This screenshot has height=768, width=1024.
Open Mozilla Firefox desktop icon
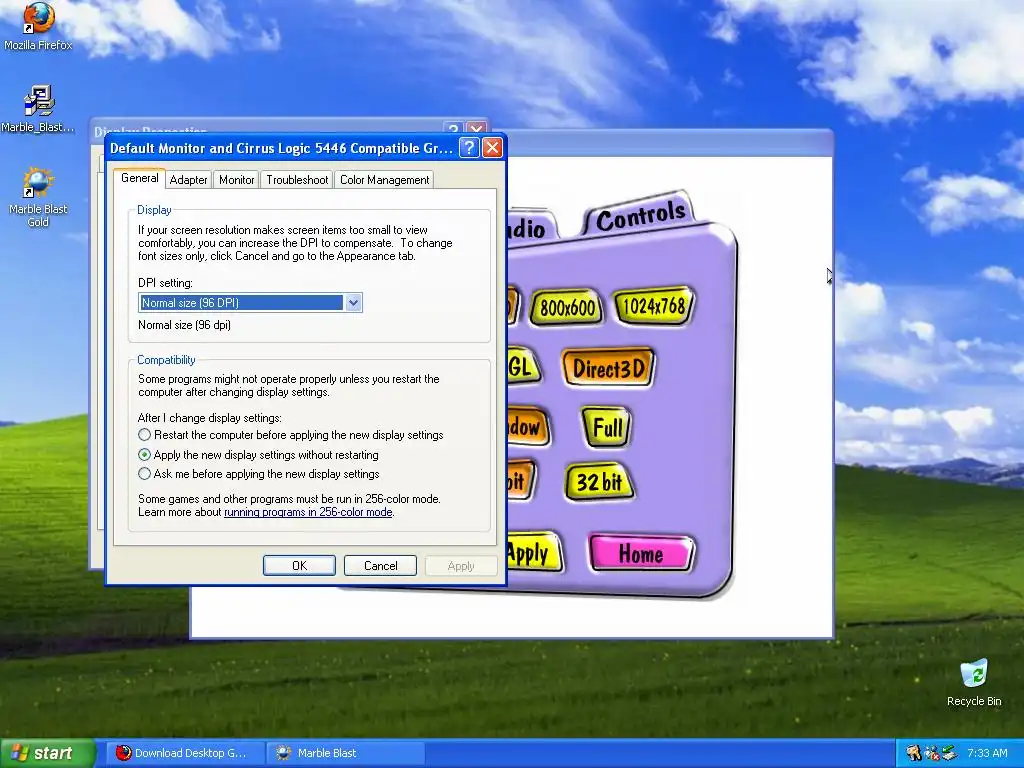(38, 26)
